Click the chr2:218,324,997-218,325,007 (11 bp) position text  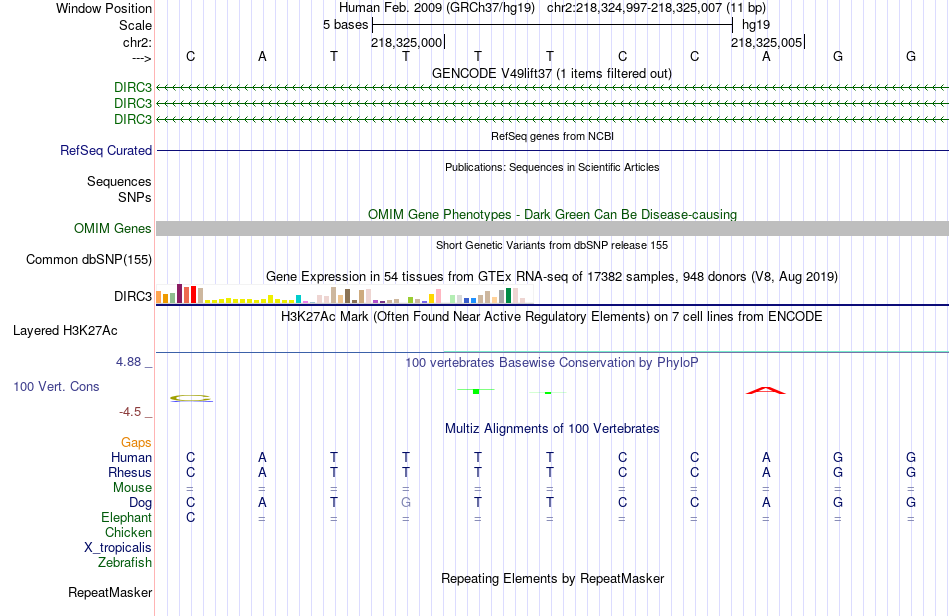tap(656, 8)
